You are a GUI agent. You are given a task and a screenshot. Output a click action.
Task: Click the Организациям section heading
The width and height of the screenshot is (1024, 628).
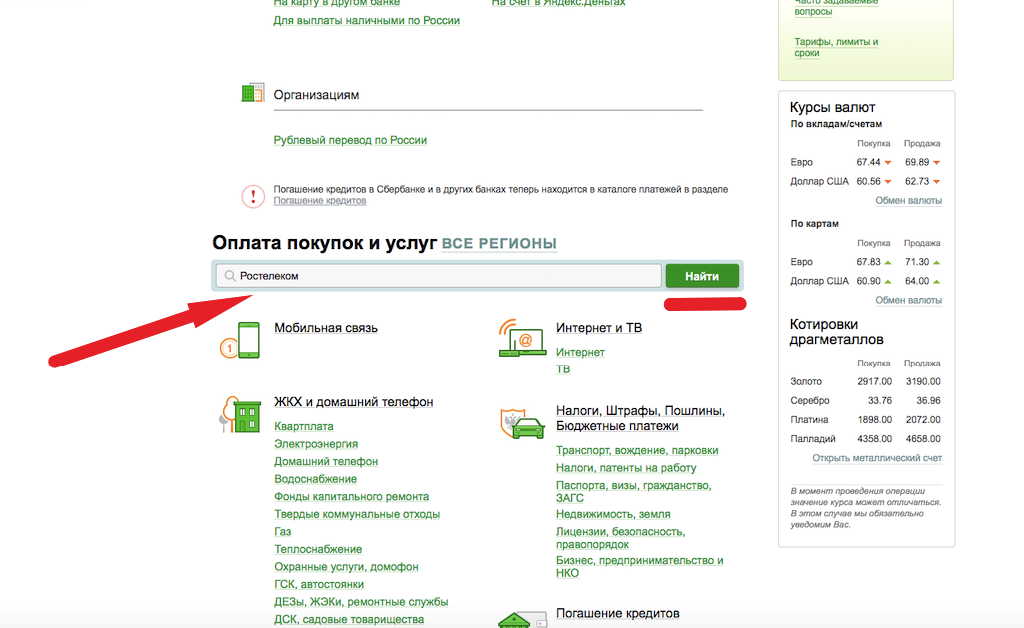tap(316, 95)
